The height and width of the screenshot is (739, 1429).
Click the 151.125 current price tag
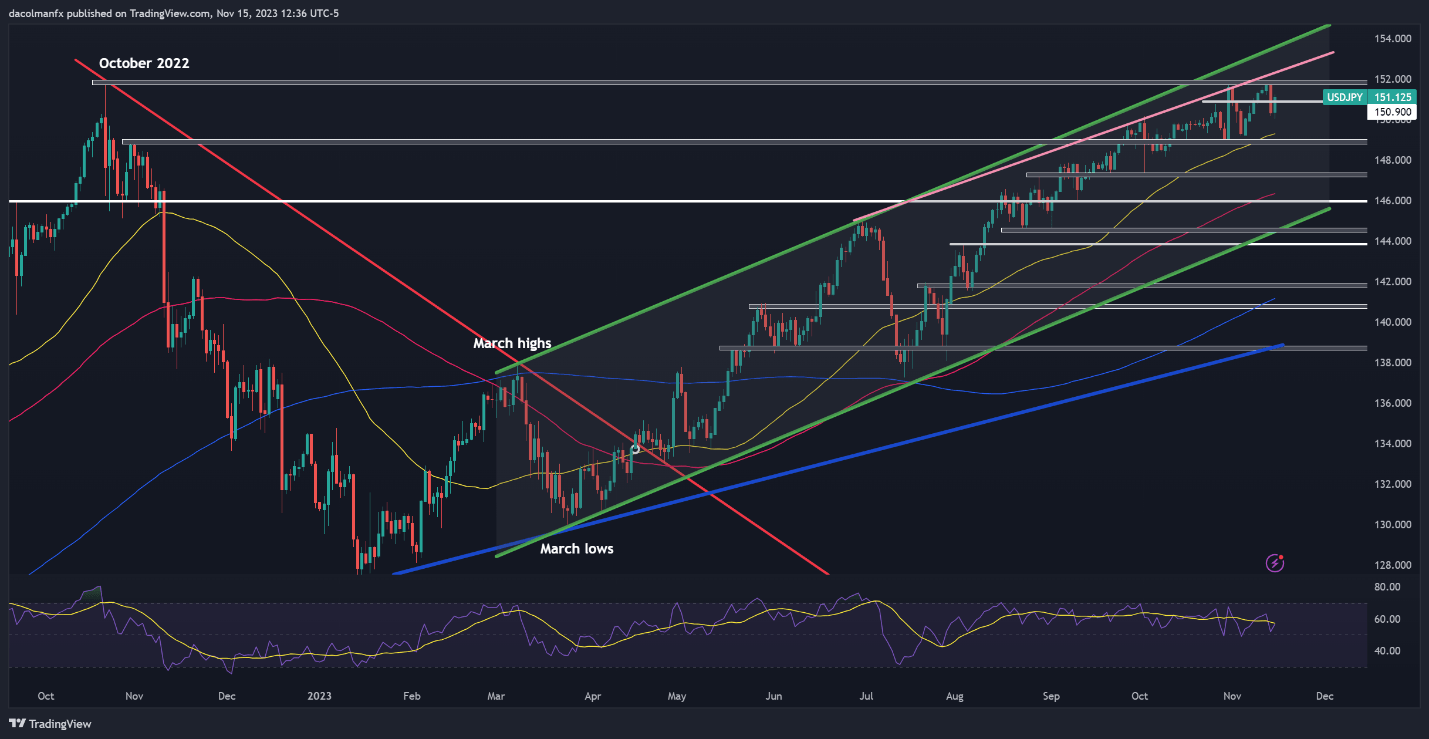point(1393,97)
